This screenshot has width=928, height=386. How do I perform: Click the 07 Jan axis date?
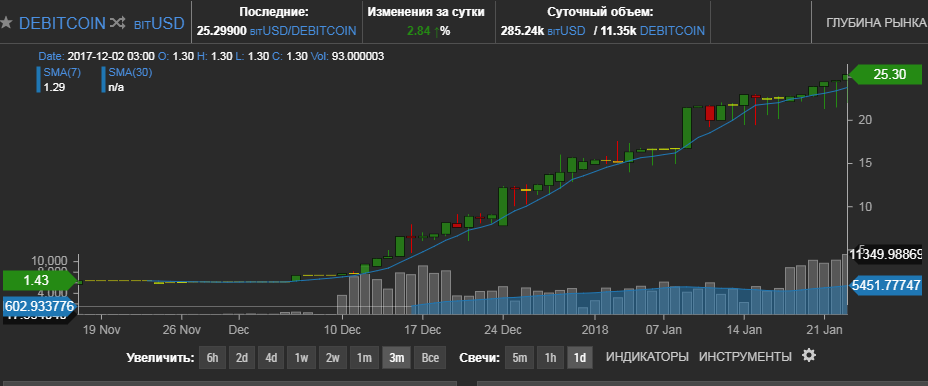coord(663,329)
